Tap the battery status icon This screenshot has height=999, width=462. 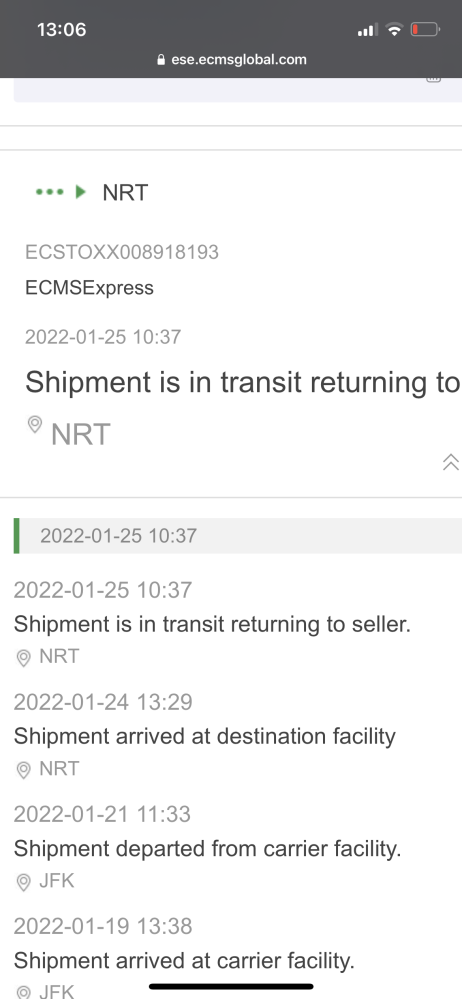point(425,29)
